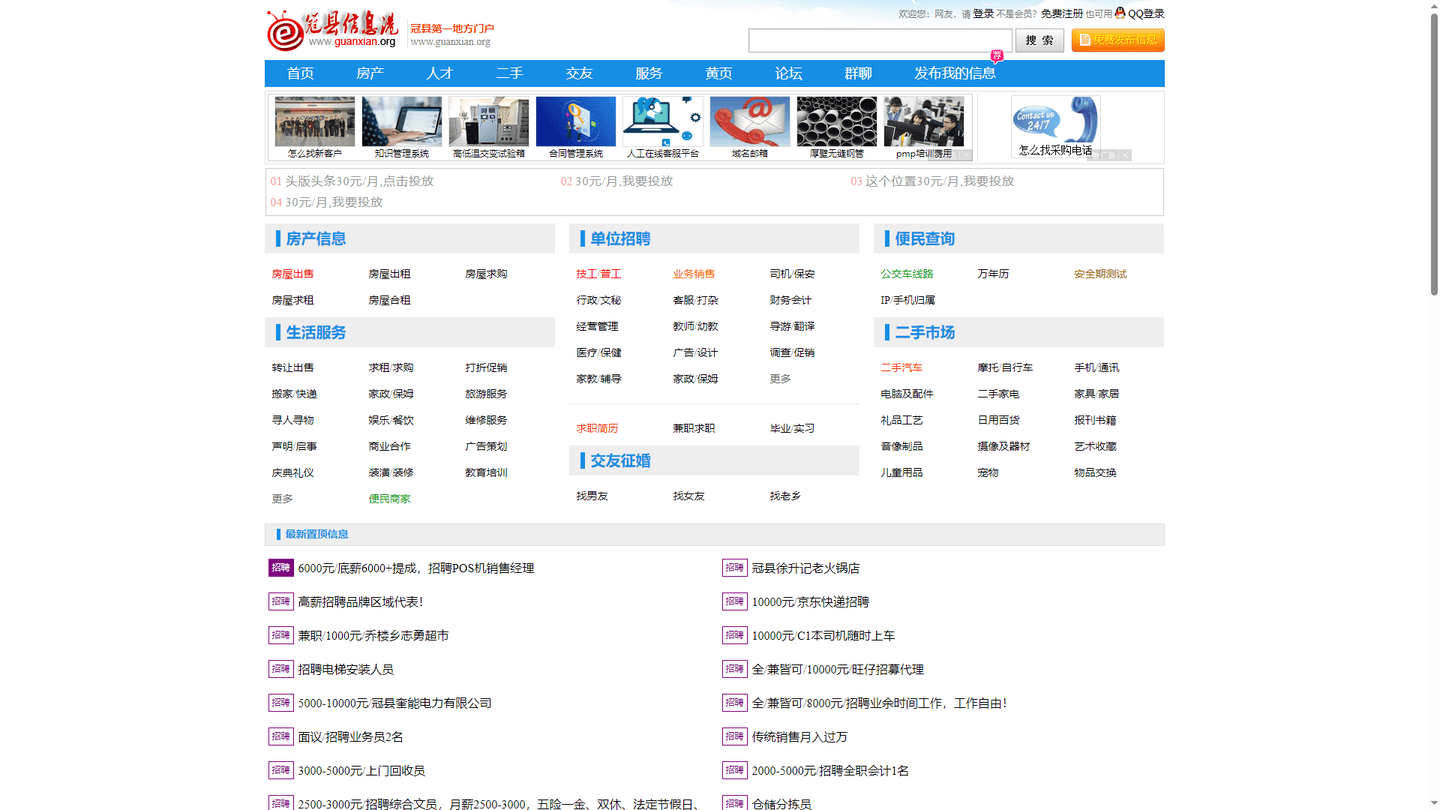Open the 域名邮箱 ad thumbnail
Image resolution: width=1440 pixels, height=810 pixels.
pos(750,128)
